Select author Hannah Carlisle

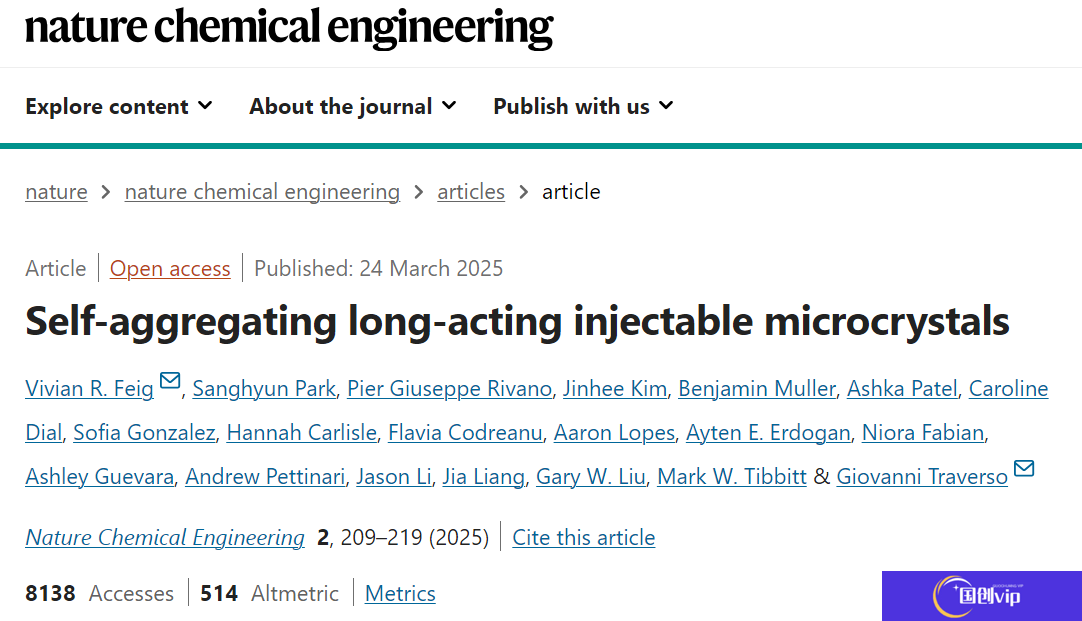[x=302, y=433]
